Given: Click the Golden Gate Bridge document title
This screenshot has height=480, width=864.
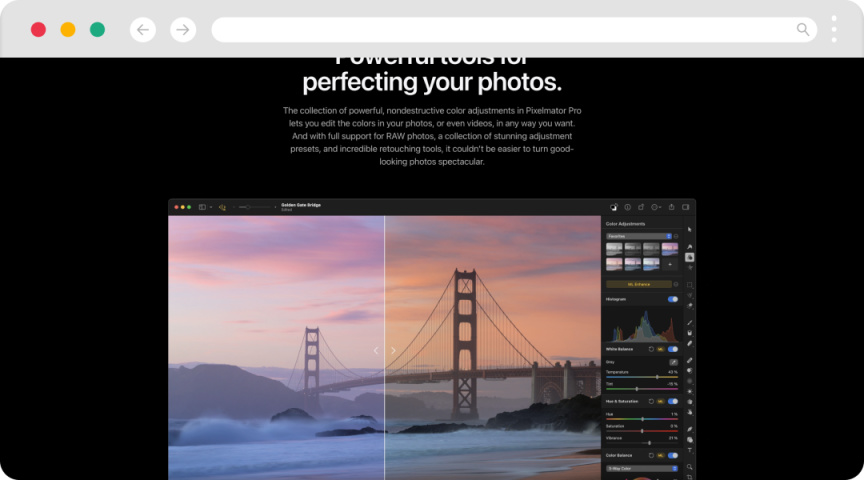Looking at the screenshot, I should point(301,205).
